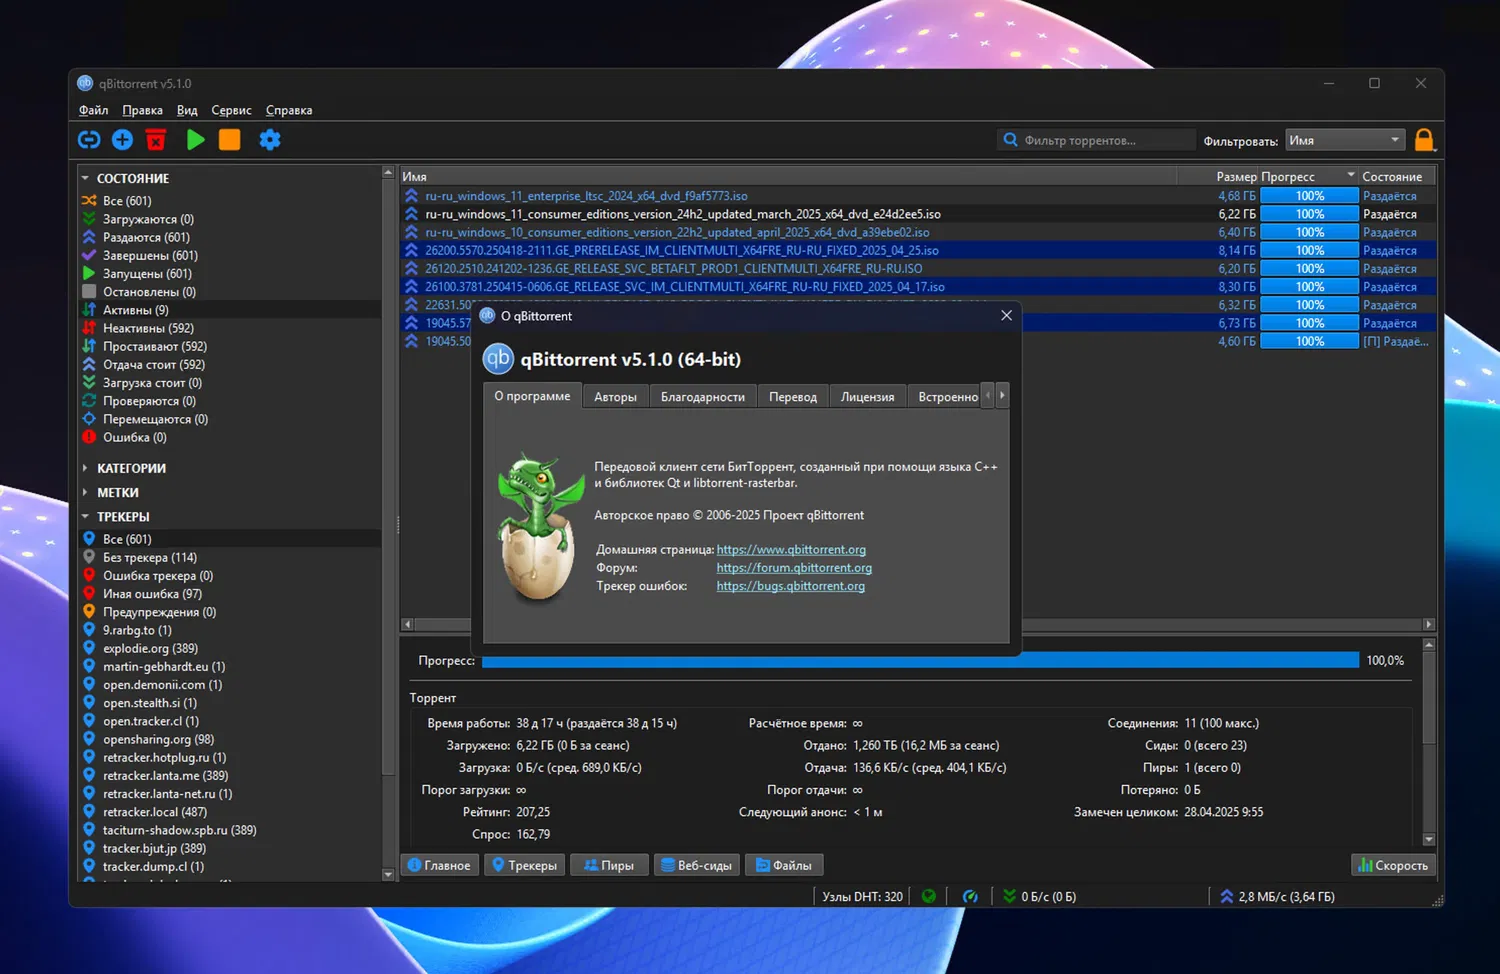Image resolution: width=1500 pixels, height=974 pixels.
Task: Collapse the СОСТОЯНИЕ section
Action: (85, 178)
